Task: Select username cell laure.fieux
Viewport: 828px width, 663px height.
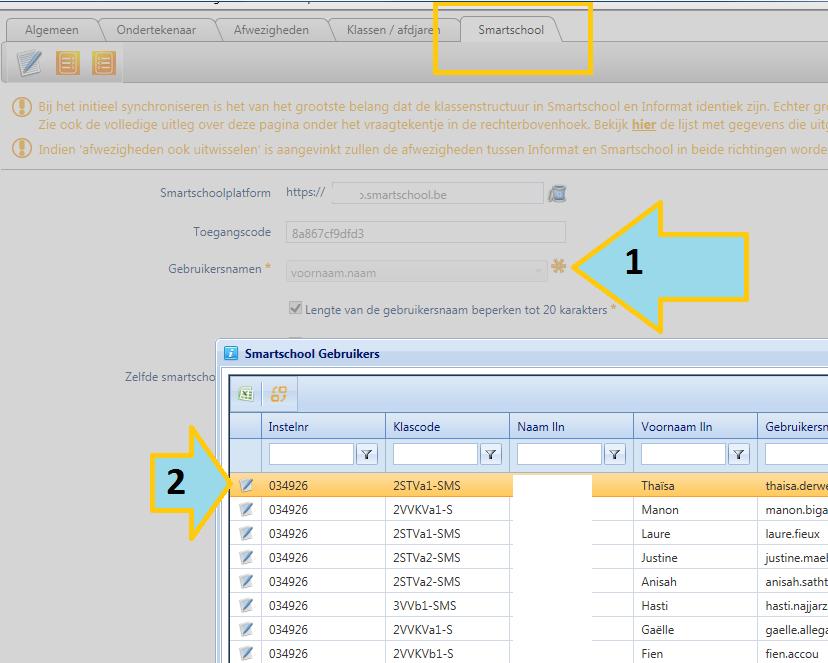Action: point(793,534)
